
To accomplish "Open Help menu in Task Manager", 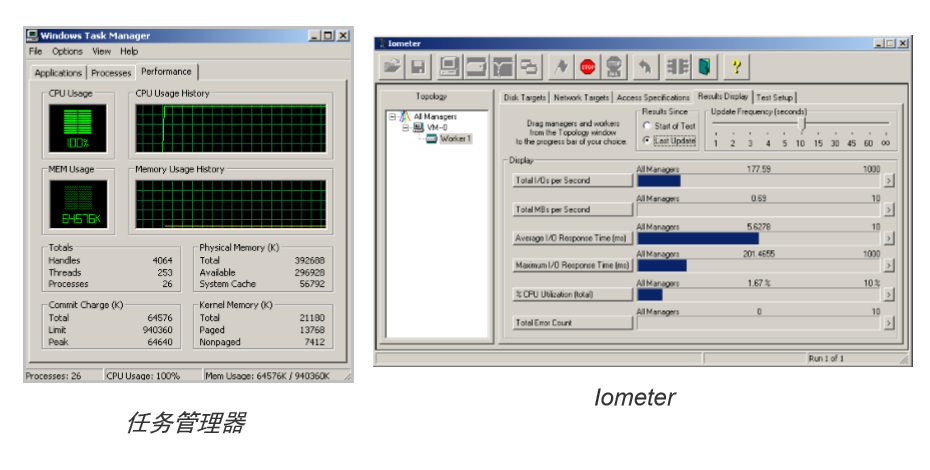I will tap(129, 52).
